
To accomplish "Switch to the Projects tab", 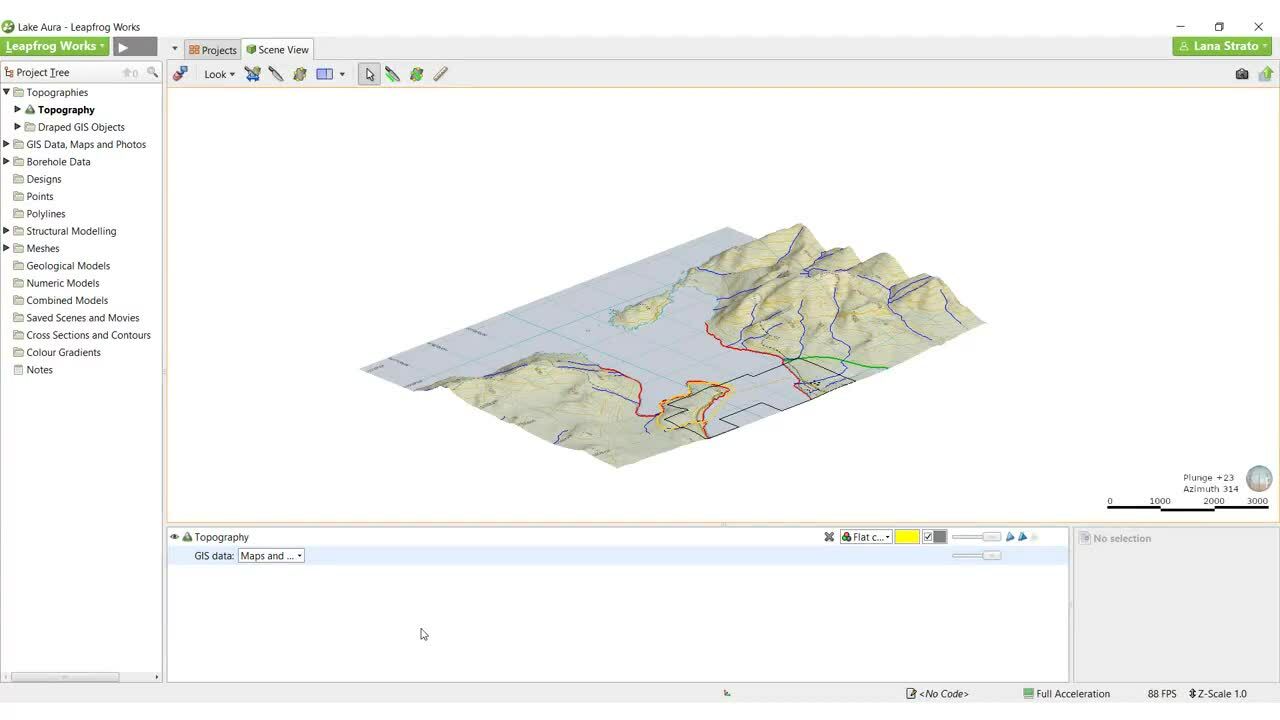I will pyautogui.click(x=213, y=50).
